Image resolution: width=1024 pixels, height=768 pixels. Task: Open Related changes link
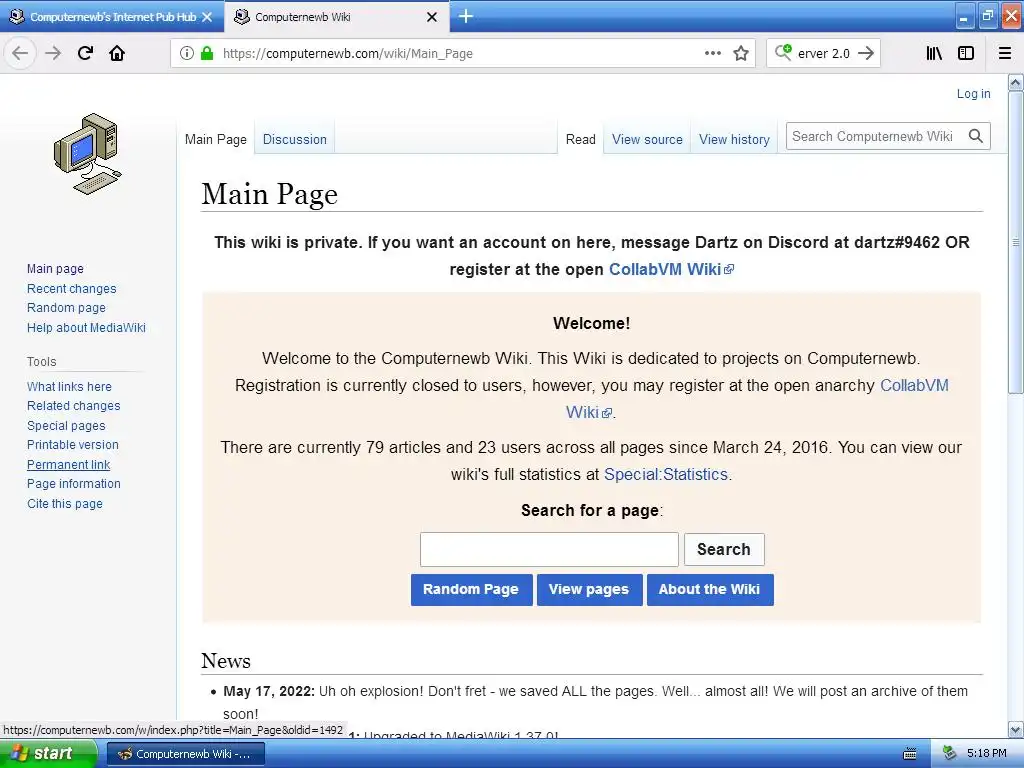click(74, 406)
